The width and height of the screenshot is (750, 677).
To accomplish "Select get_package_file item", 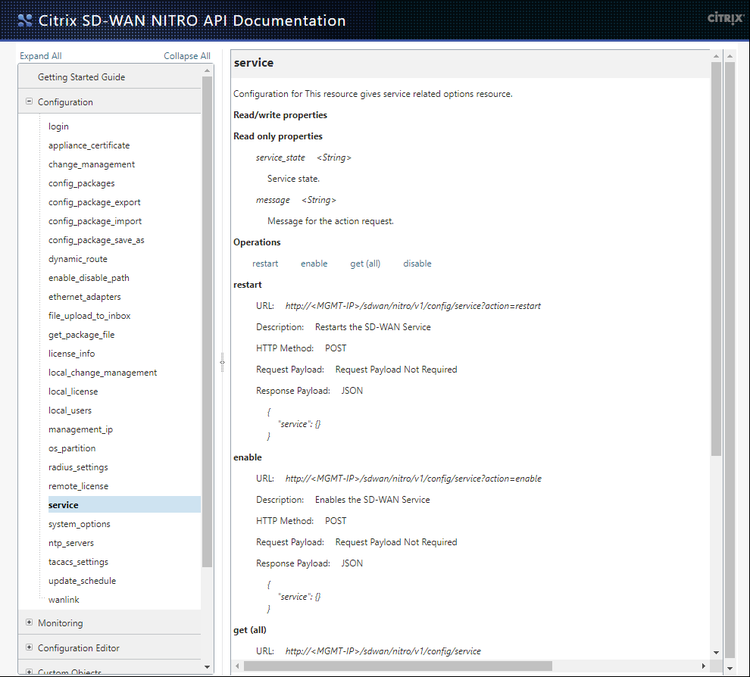I will click(81, 334).
